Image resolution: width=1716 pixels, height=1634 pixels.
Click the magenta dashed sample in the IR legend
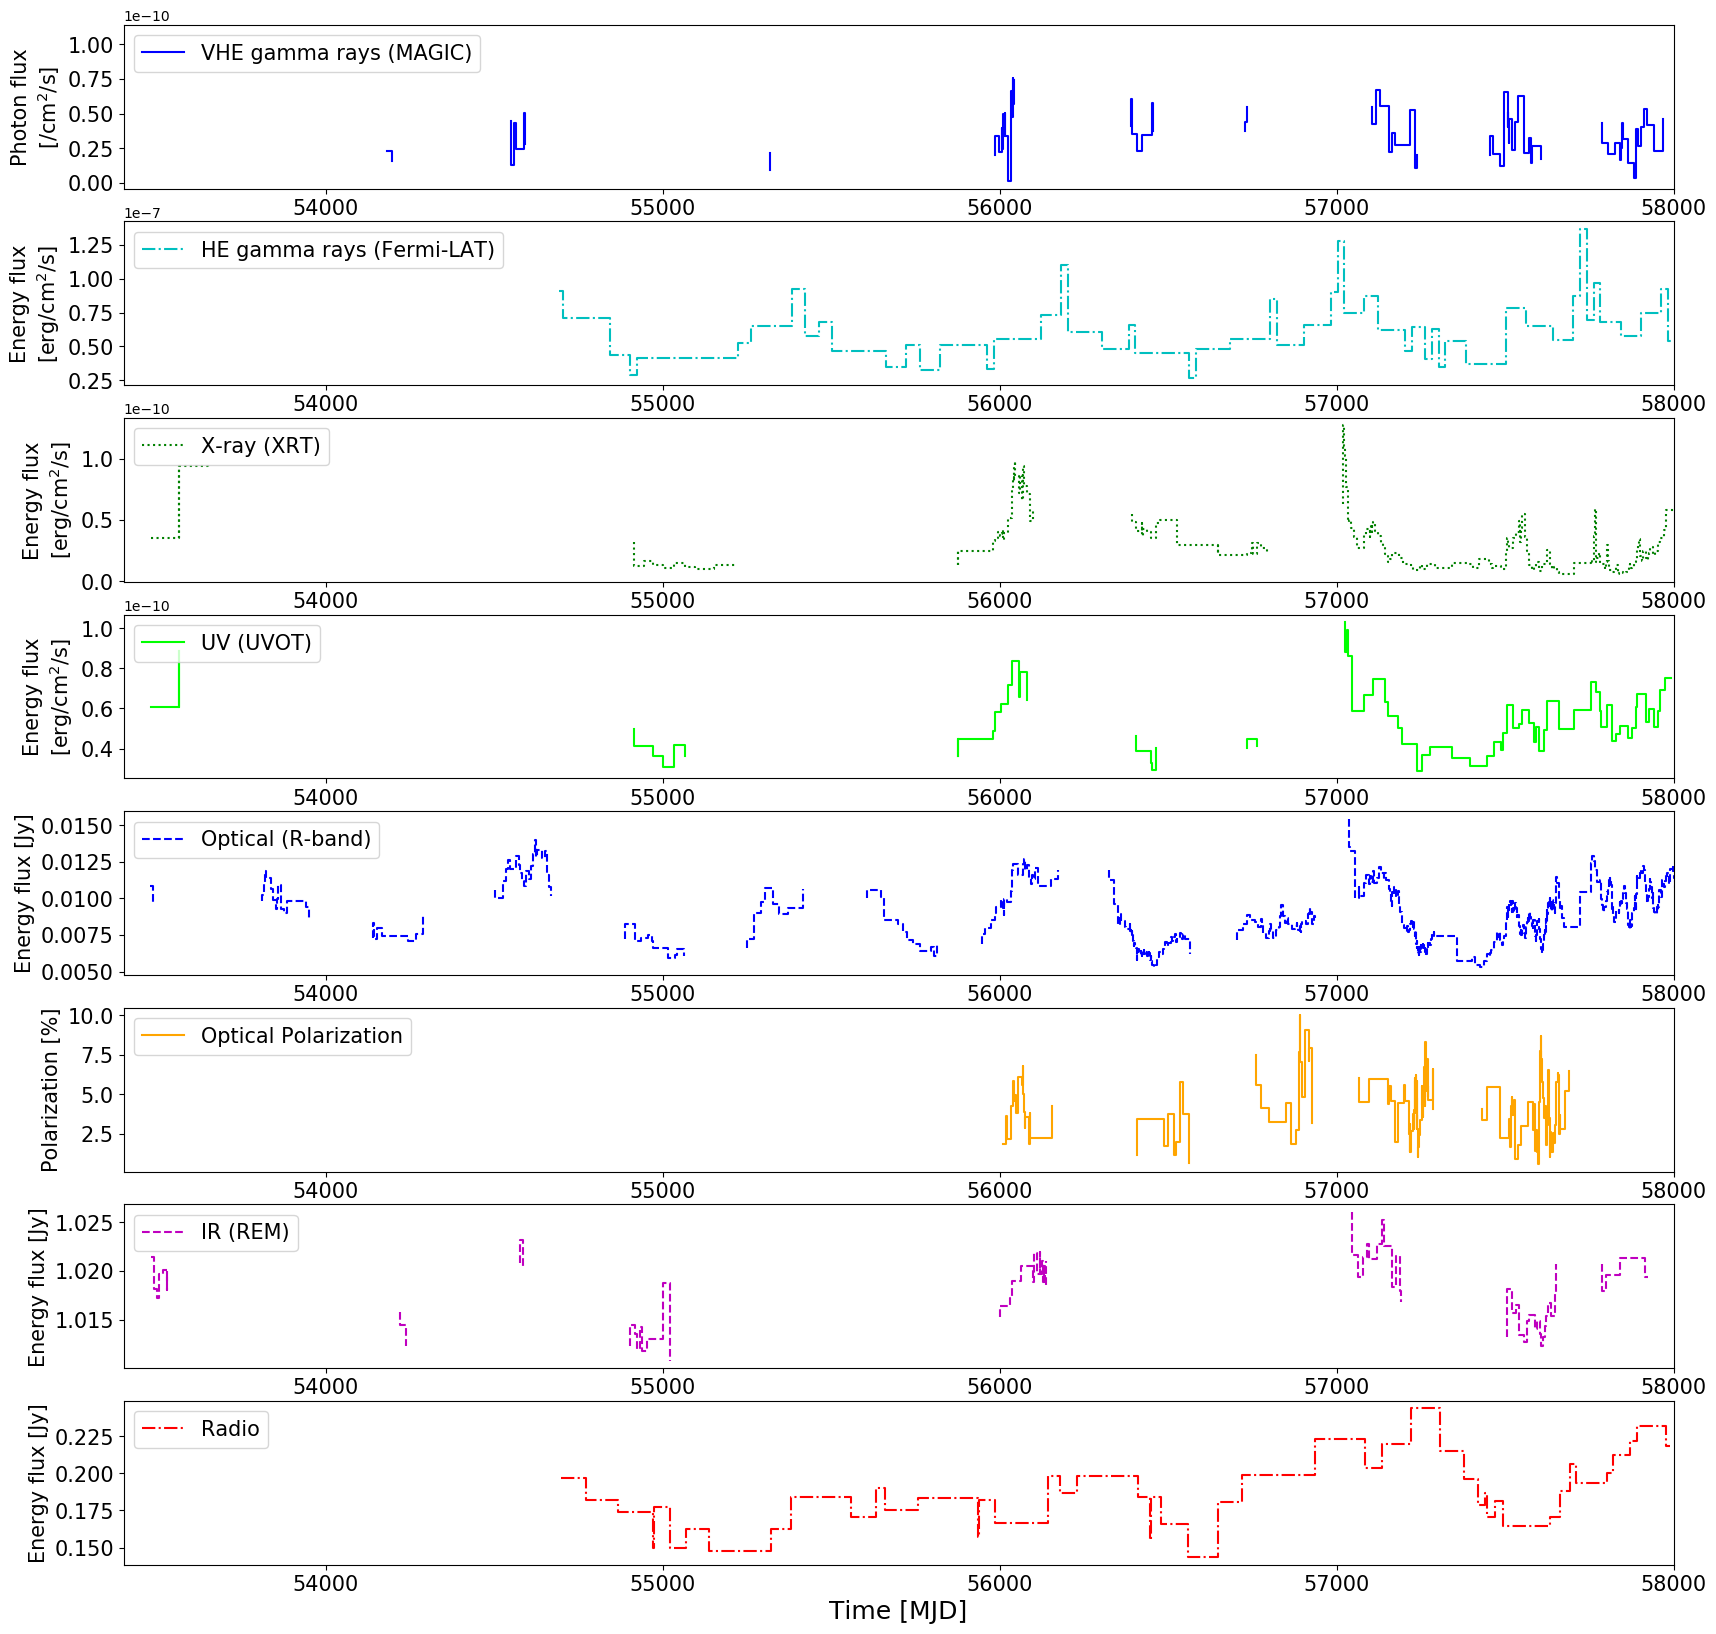coord(164,1232)
